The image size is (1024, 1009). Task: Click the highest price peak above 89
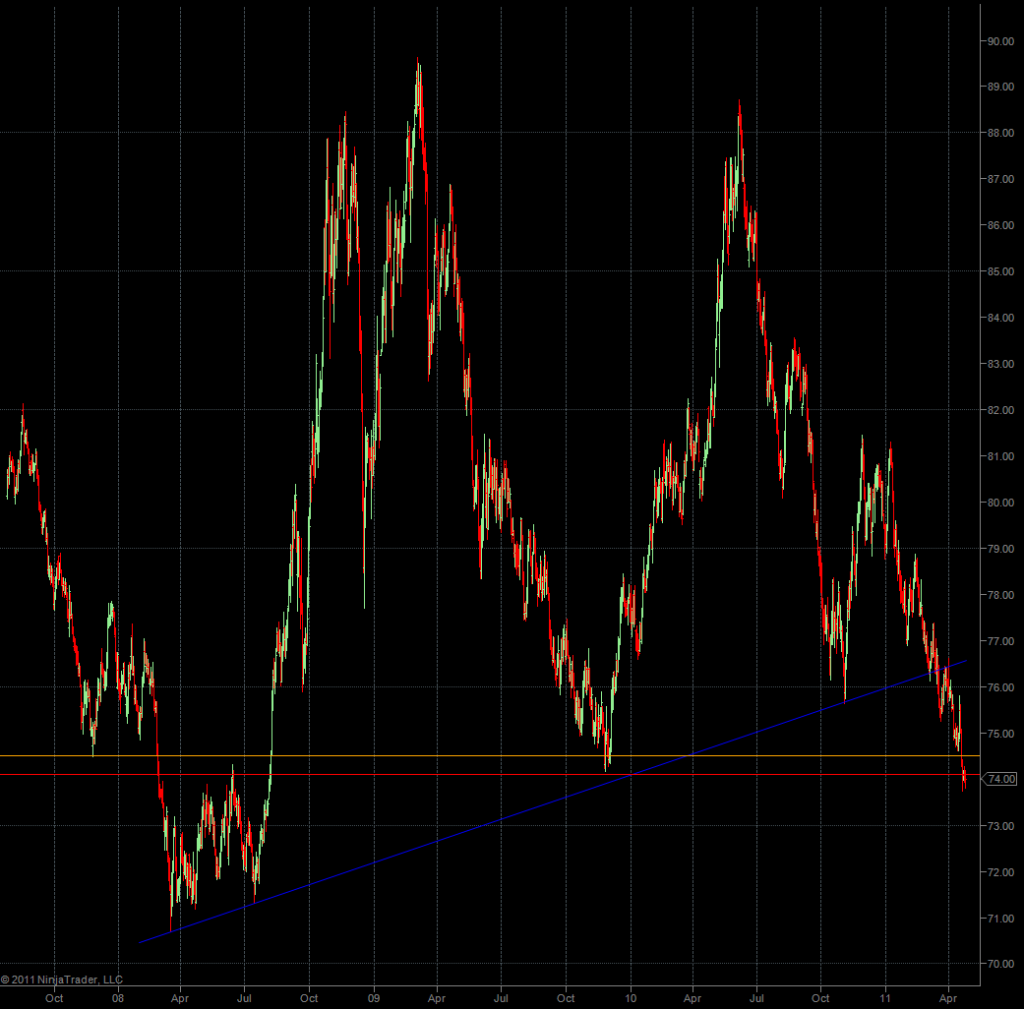point(418,66)
